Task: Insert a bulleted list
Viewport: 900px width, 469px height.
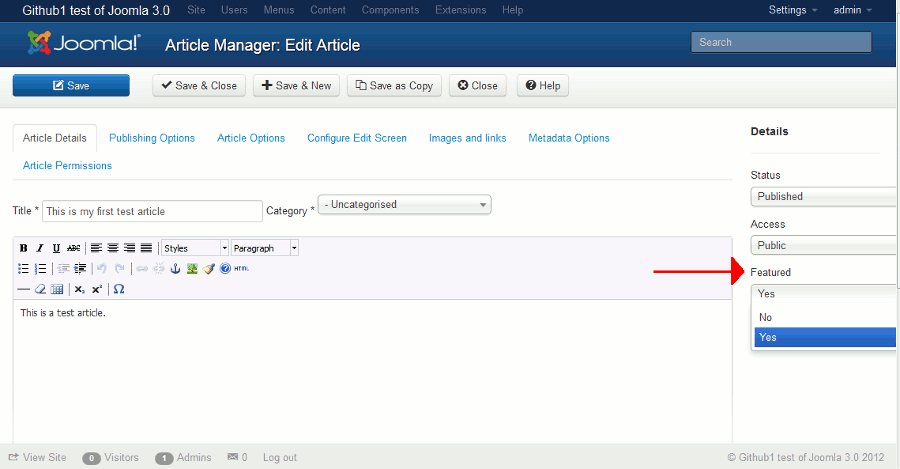Action: 24,268
